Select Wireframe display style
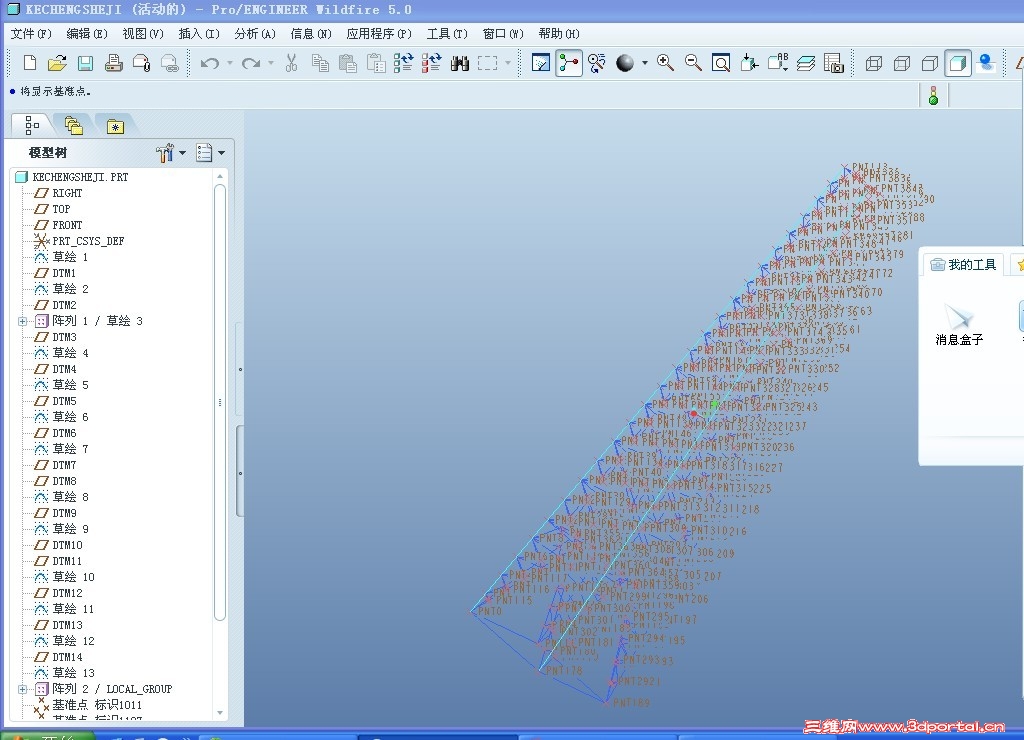1024x740 pixels. (873, 63)
